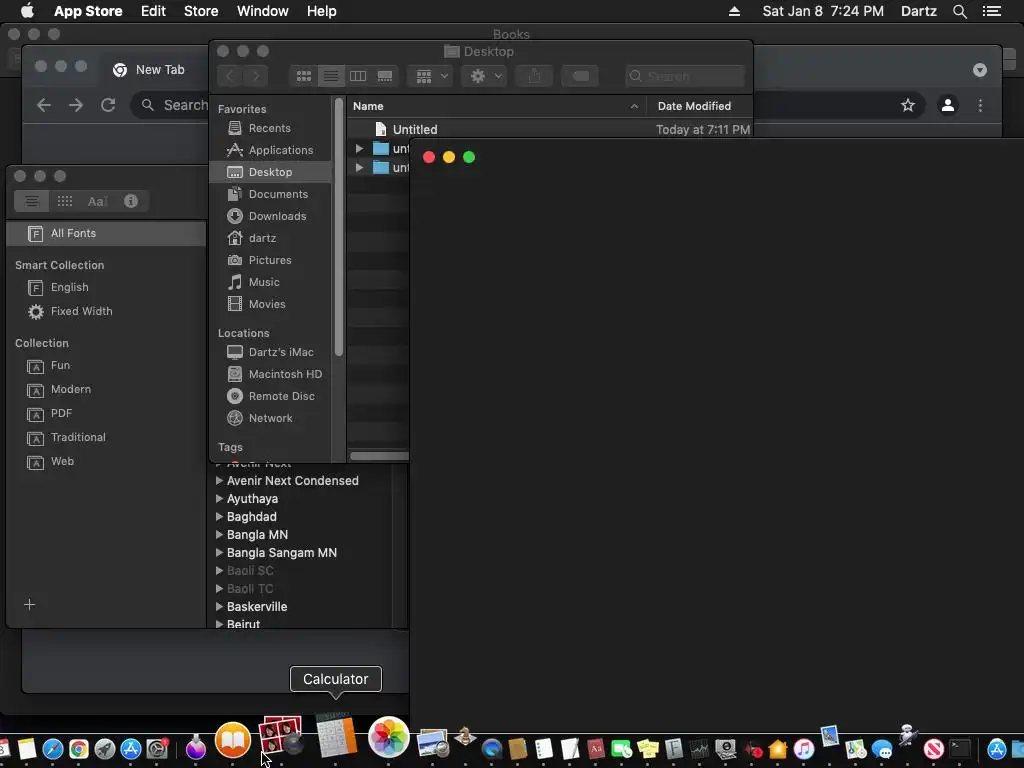Viewport: 1024px width, 768px height.
Task: Expand Baghdad font family
Action: (x=219, y=517)
